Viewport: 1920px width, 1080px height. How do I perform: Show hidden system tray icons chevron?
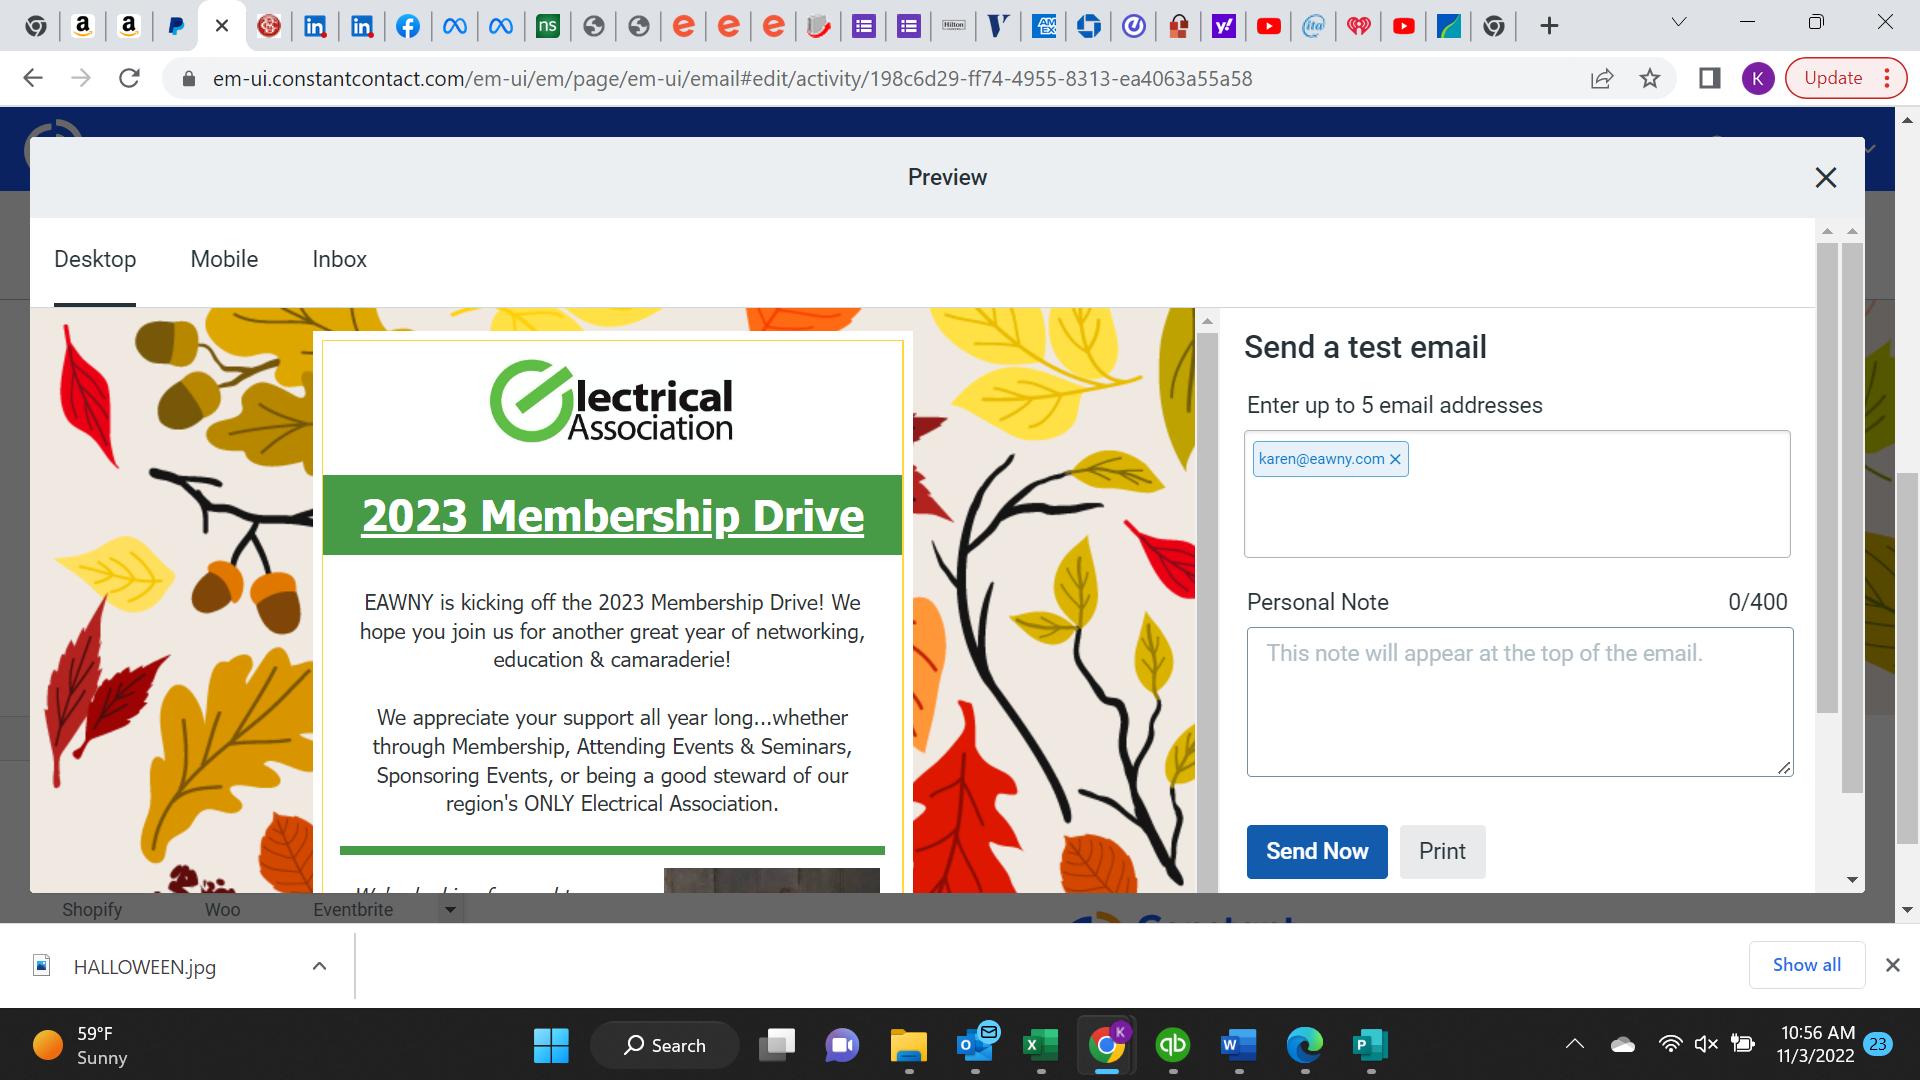tap(1574, 1045)
